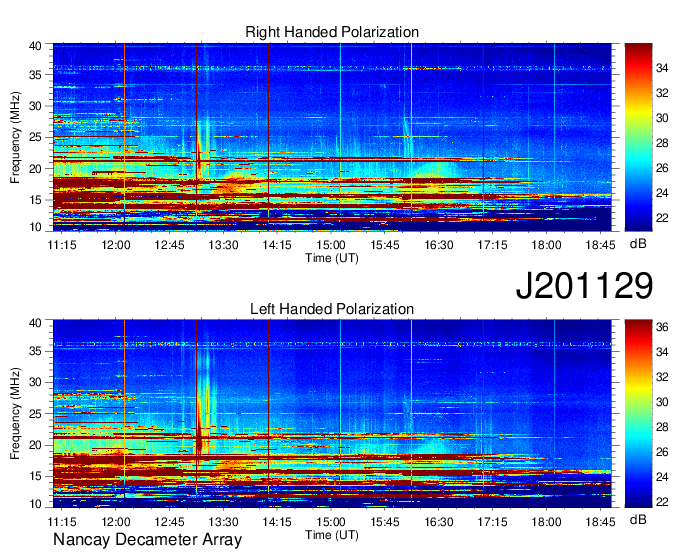
Task: Click 16:30 time tick on left-handed plot
Action: tap(438, 522)
